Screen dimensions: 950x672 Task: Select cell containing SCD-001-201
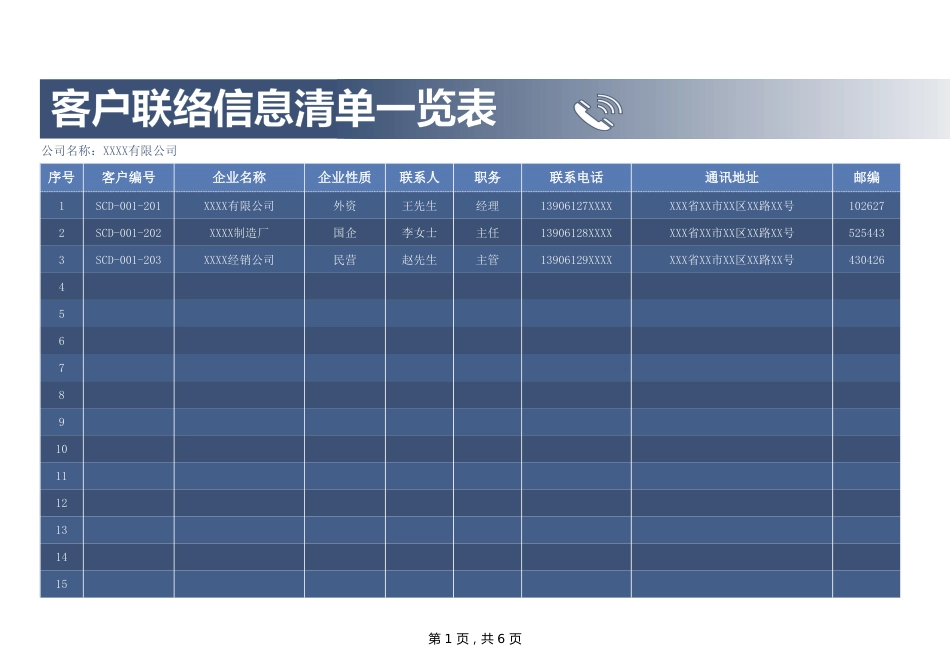pyautogui.click(x=124, y=204)
